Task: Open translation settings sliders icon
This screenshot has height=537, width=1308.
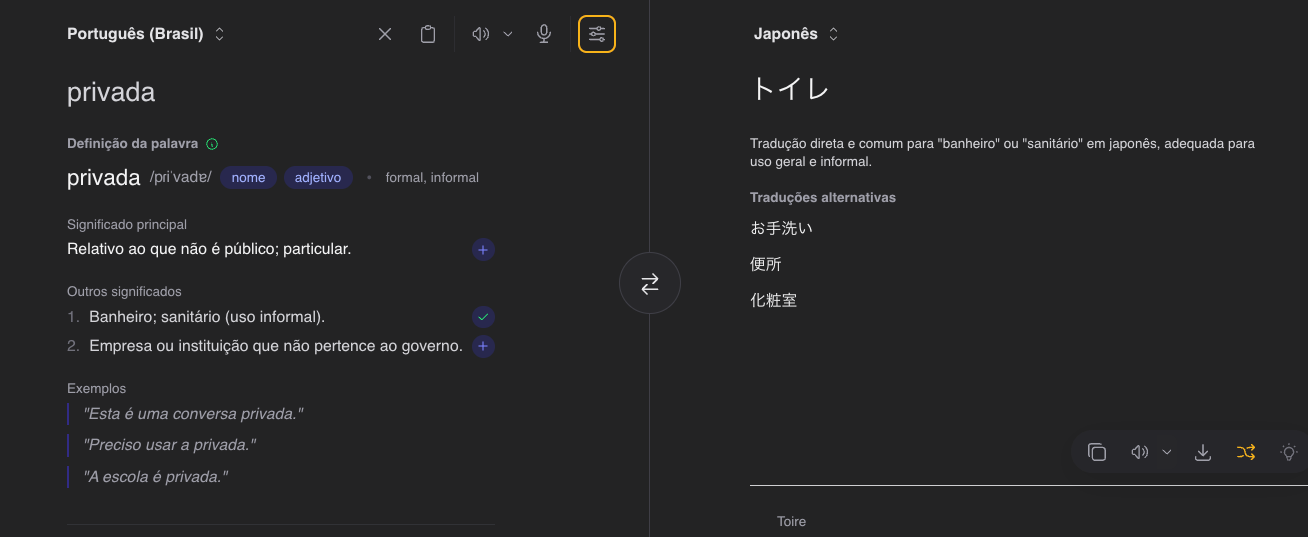Action: 597,34
